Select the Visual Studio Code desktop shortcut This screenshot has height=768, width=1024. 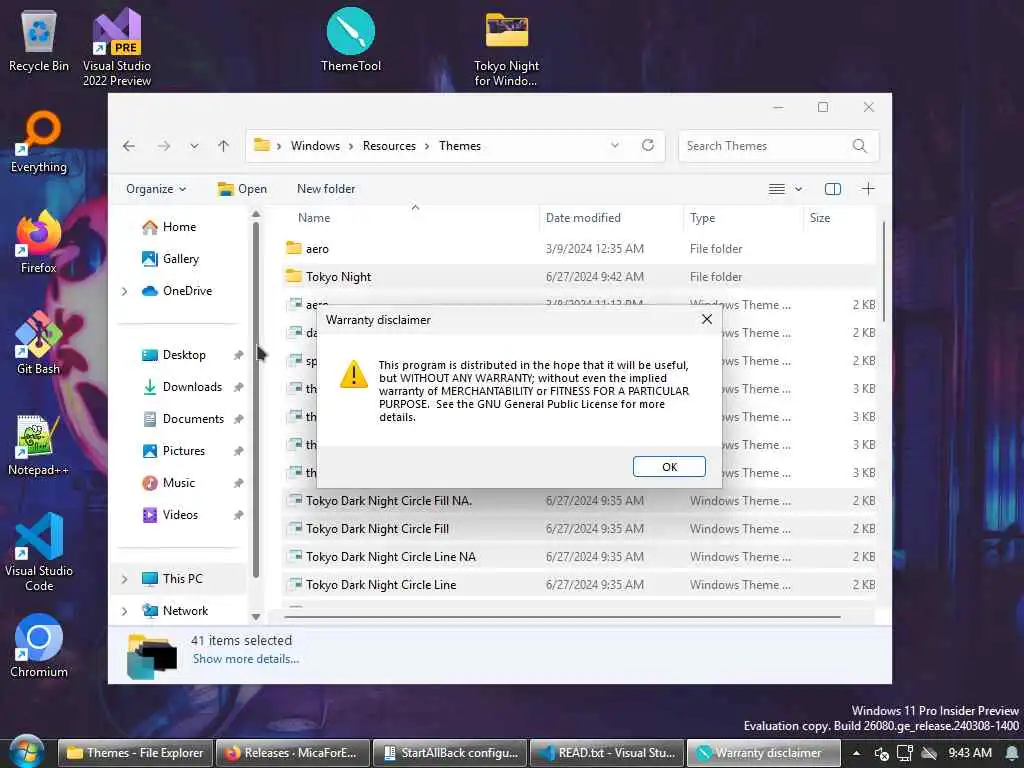39,552
